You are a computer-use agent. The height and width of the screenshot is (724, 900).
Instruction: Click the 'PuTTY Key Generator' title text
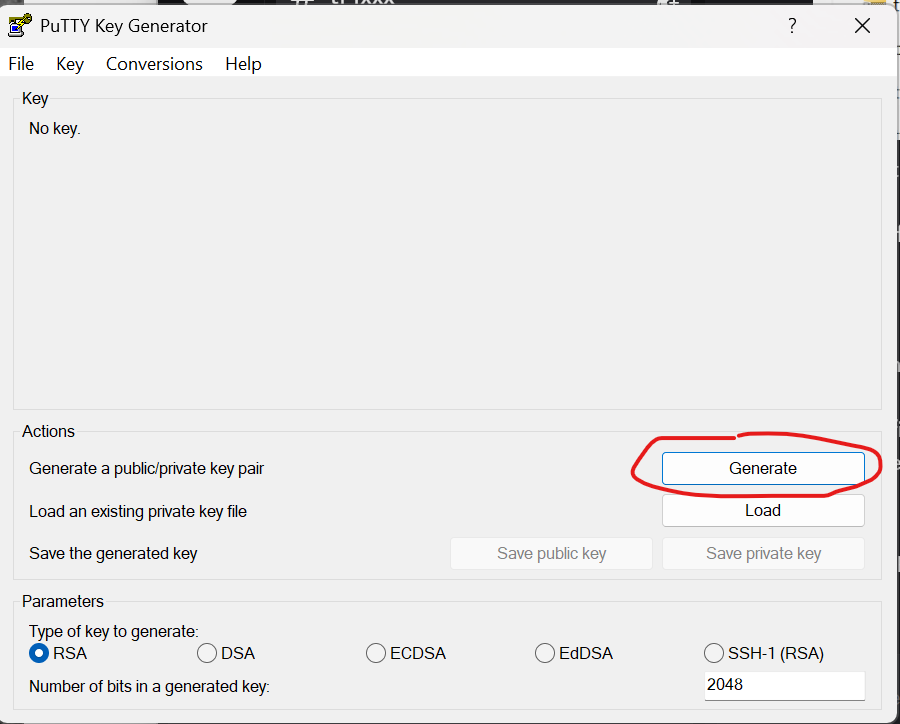124,26
